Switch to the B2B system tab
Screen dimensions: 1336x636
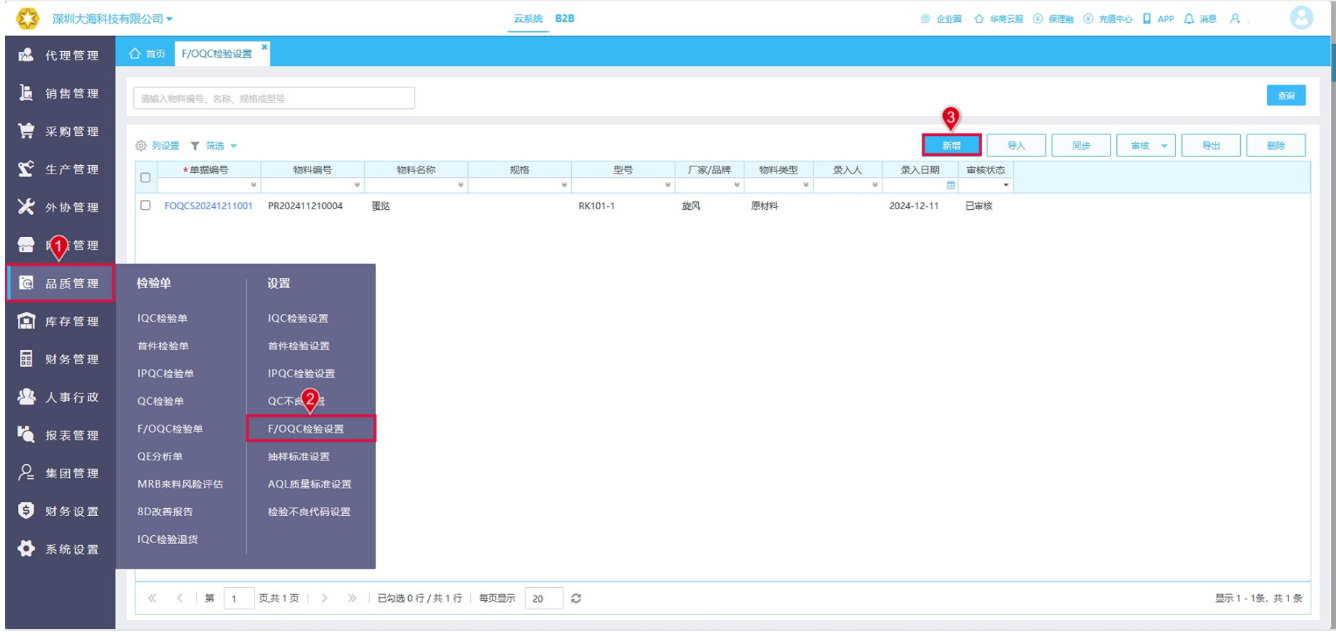(x=565, y=19)
